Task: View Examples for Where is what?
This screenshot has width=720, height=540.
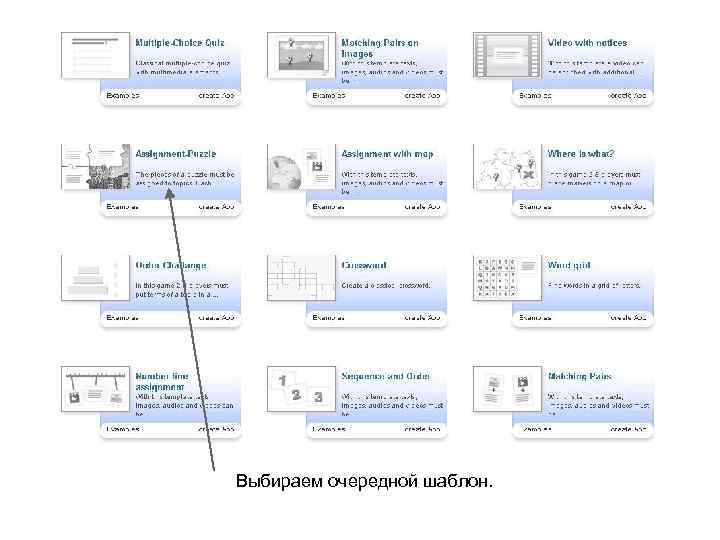Action: (x=534, y=207)
